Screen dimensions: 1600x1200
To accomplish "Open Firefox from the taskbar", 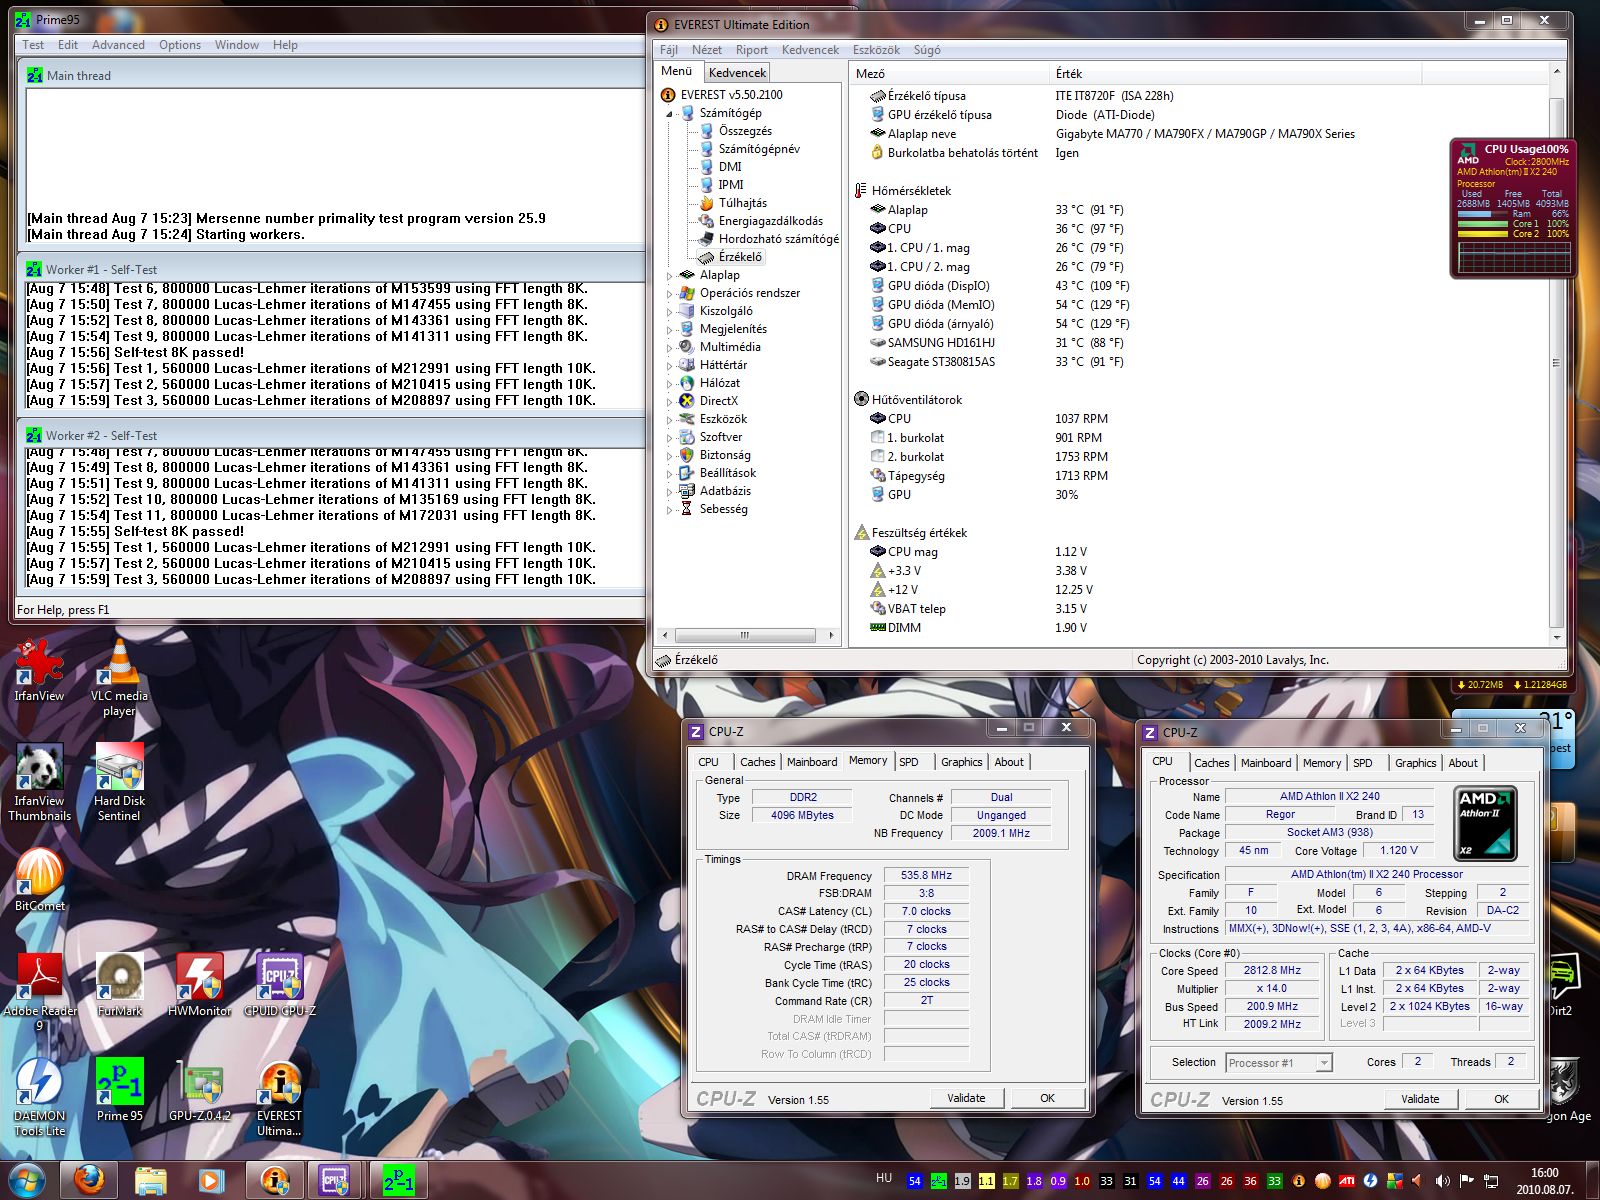I will (88, 1181).
